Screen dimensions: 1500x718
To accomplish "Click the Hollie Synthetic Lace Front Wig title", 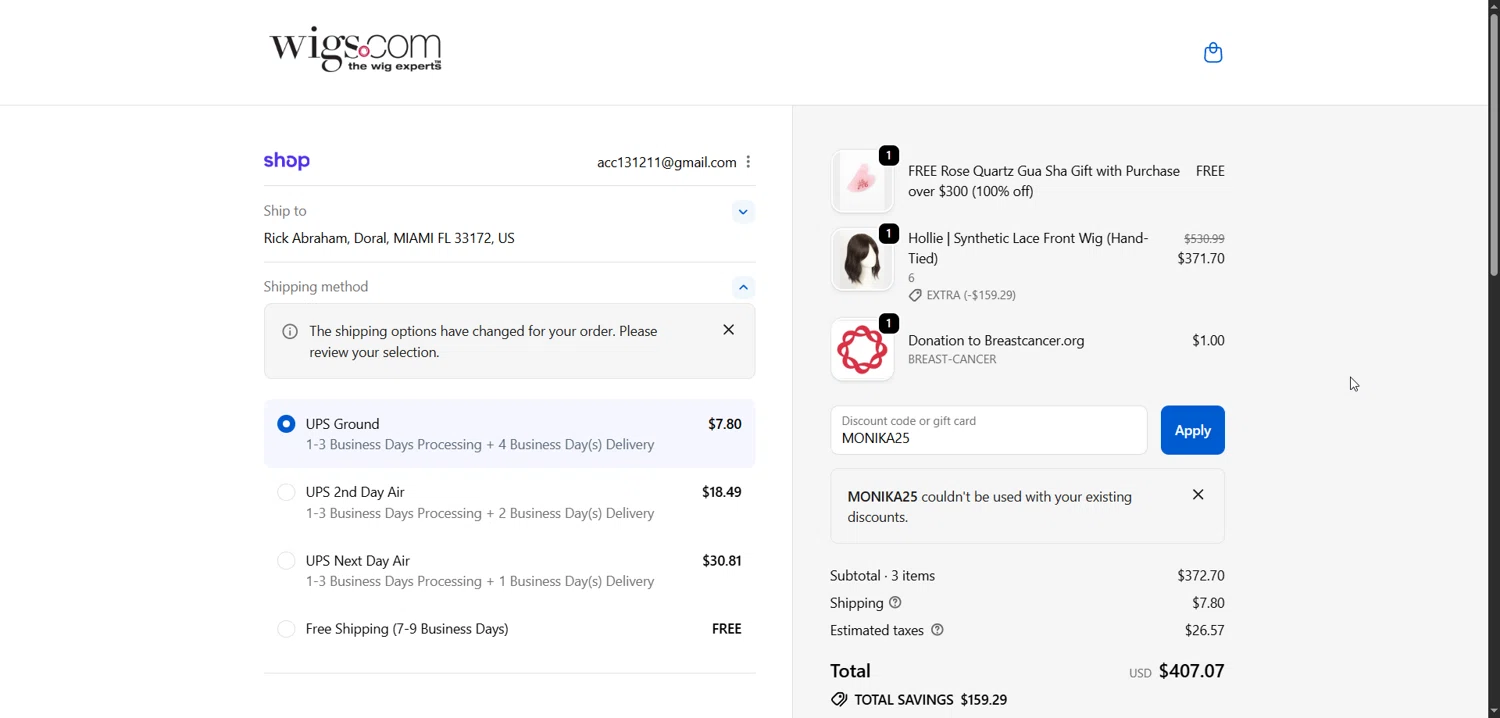I will pos(1028,248).
